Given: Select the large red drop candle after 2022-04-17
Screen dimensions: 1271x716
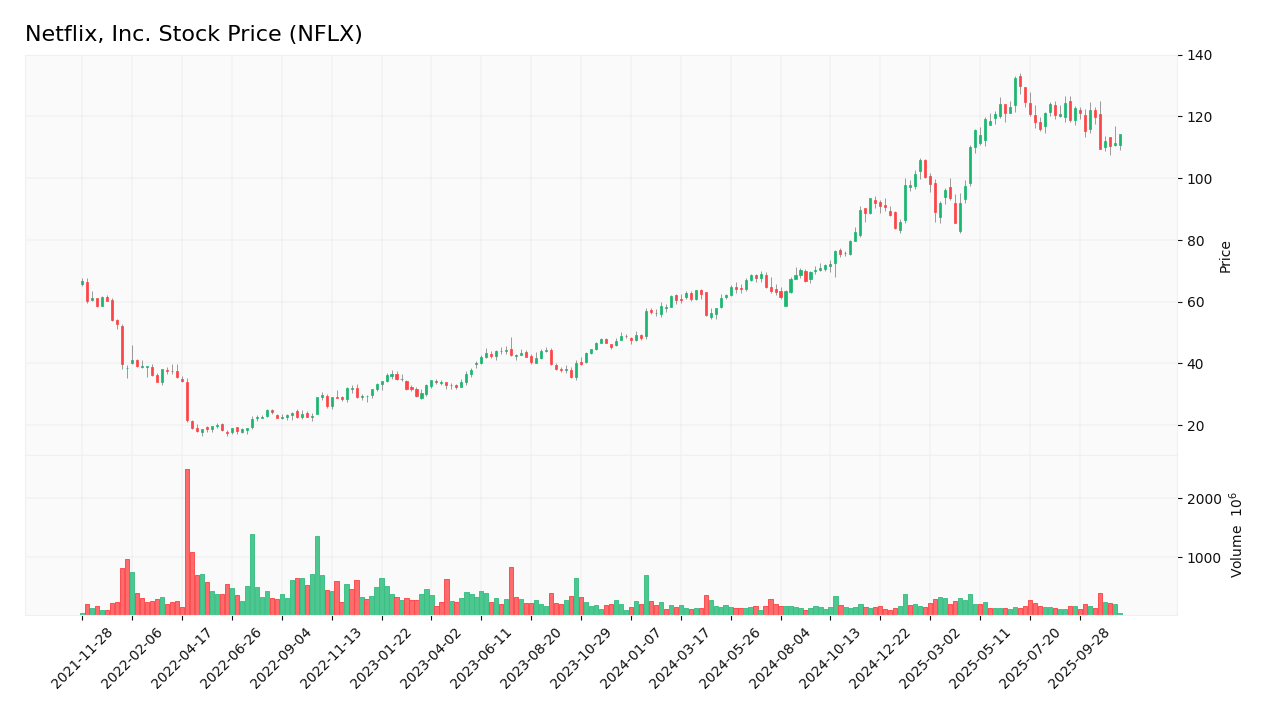Looking at the screenshot, I should (188, 398).
